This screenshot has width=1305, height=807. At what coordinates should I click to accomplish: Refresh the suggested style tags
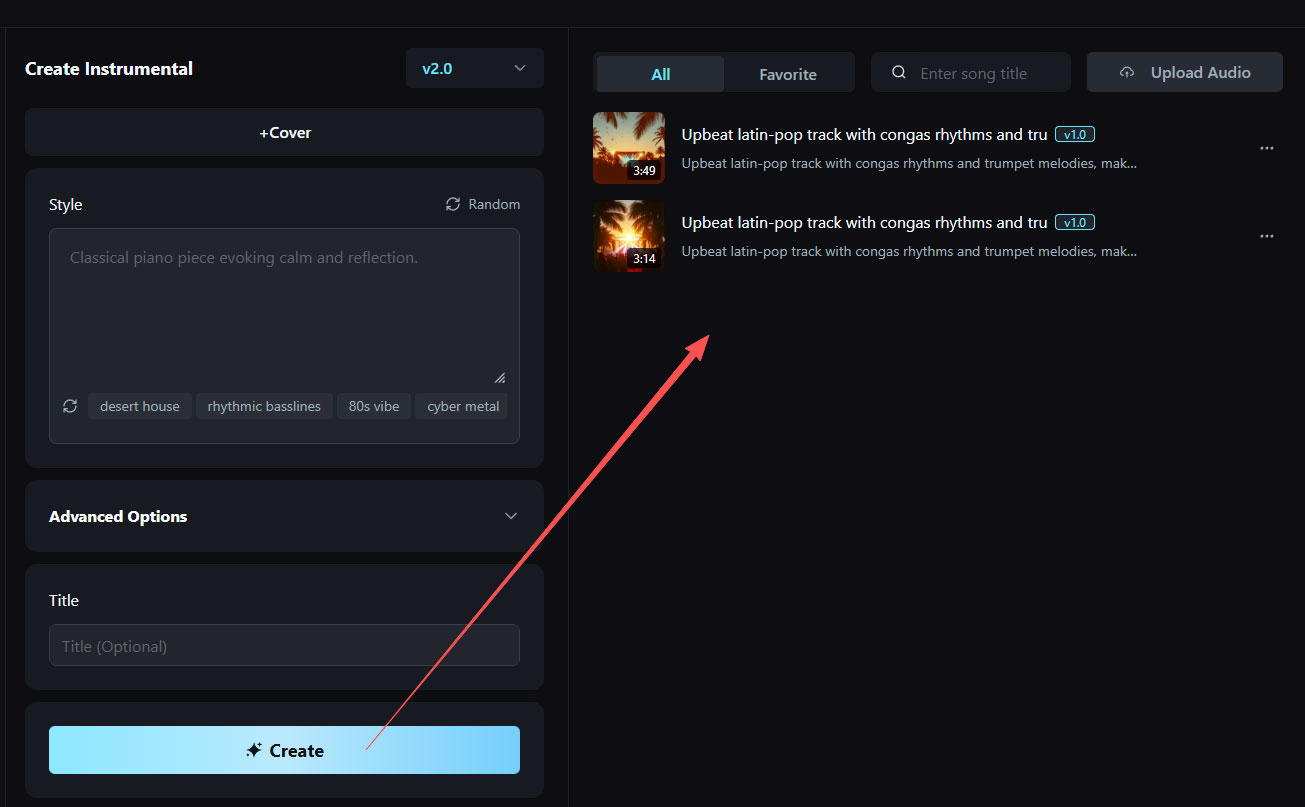tap(70, 406)
